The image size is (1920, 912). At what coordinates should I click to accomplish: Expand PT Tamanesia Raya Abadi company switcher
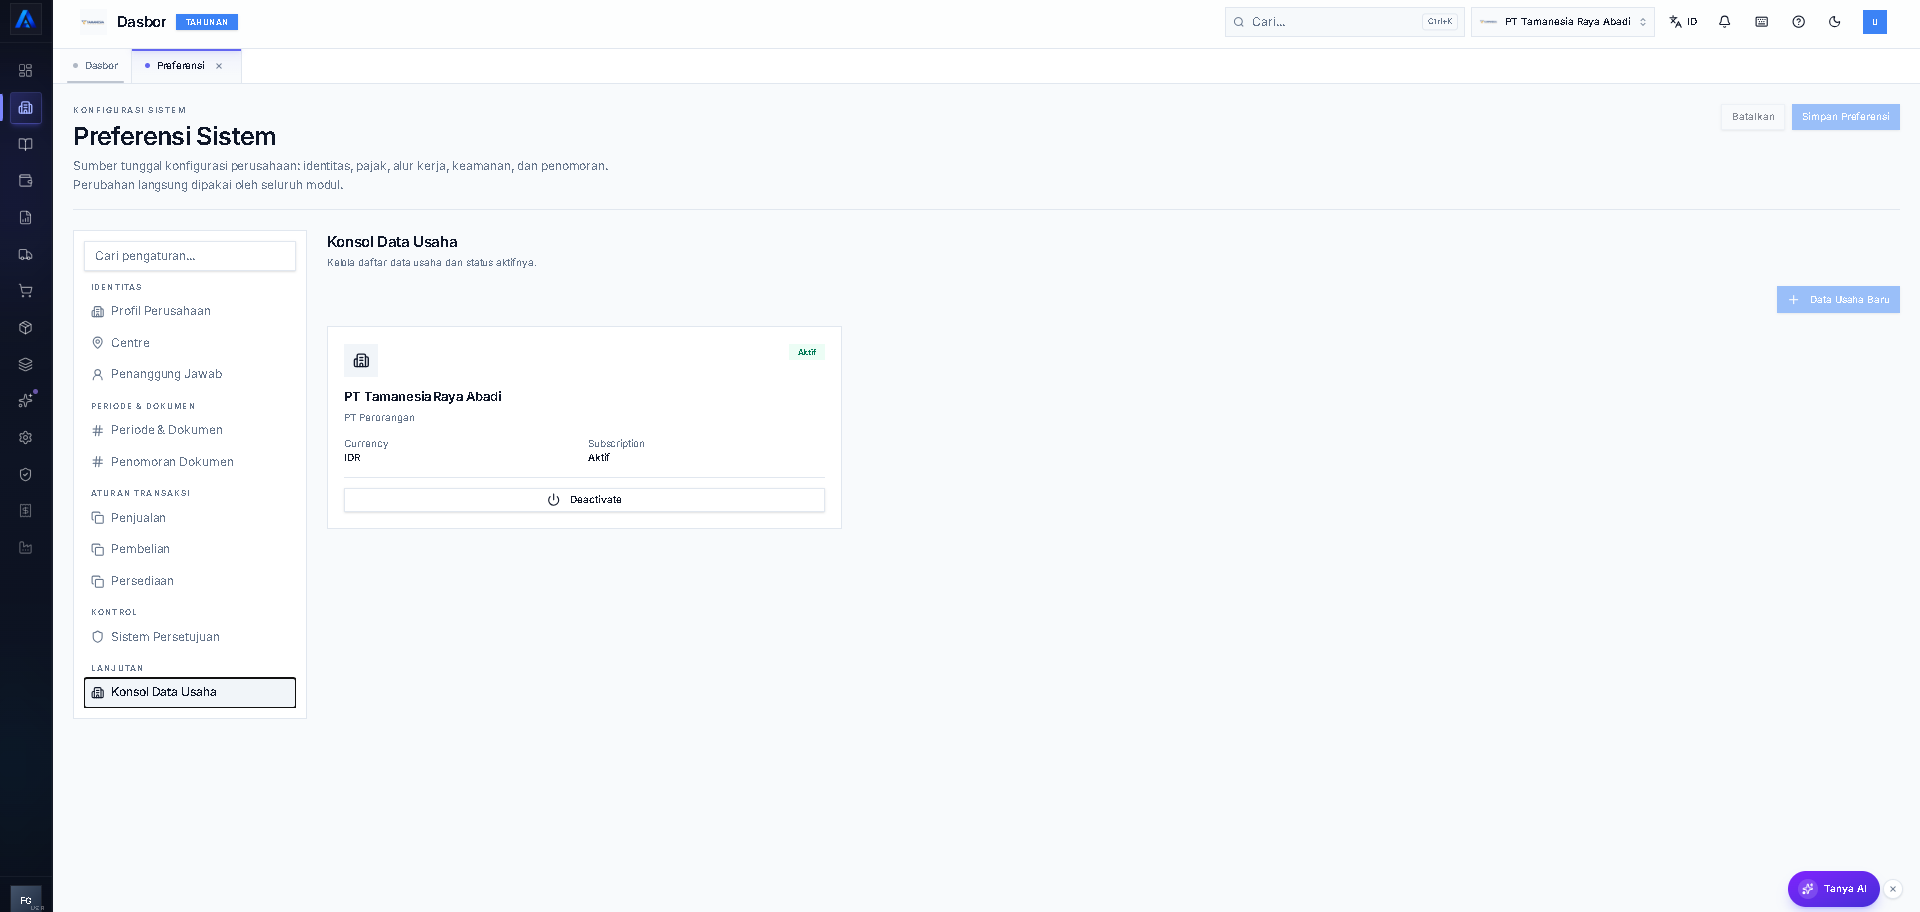tap(1563, 22)
